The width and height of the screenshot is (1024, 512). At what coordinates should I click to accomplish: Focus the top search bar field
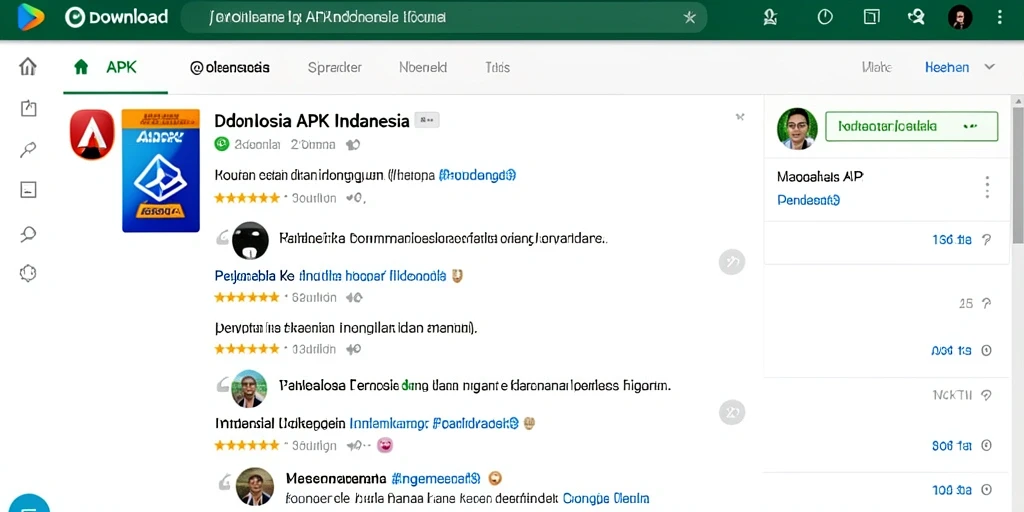pyautogui.click(x=443, y=18)
